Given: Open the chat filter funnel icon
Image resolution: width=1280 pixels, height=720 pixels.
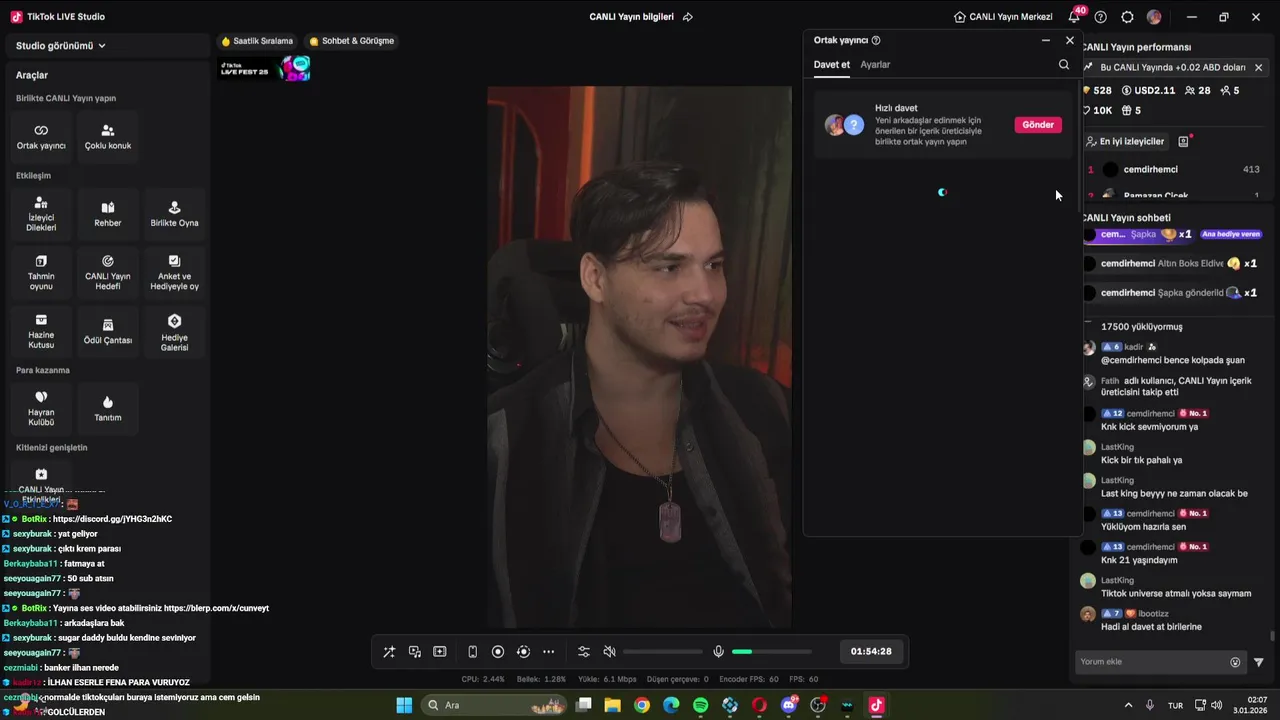Looking at the screenshot, I should point(1259,662).
